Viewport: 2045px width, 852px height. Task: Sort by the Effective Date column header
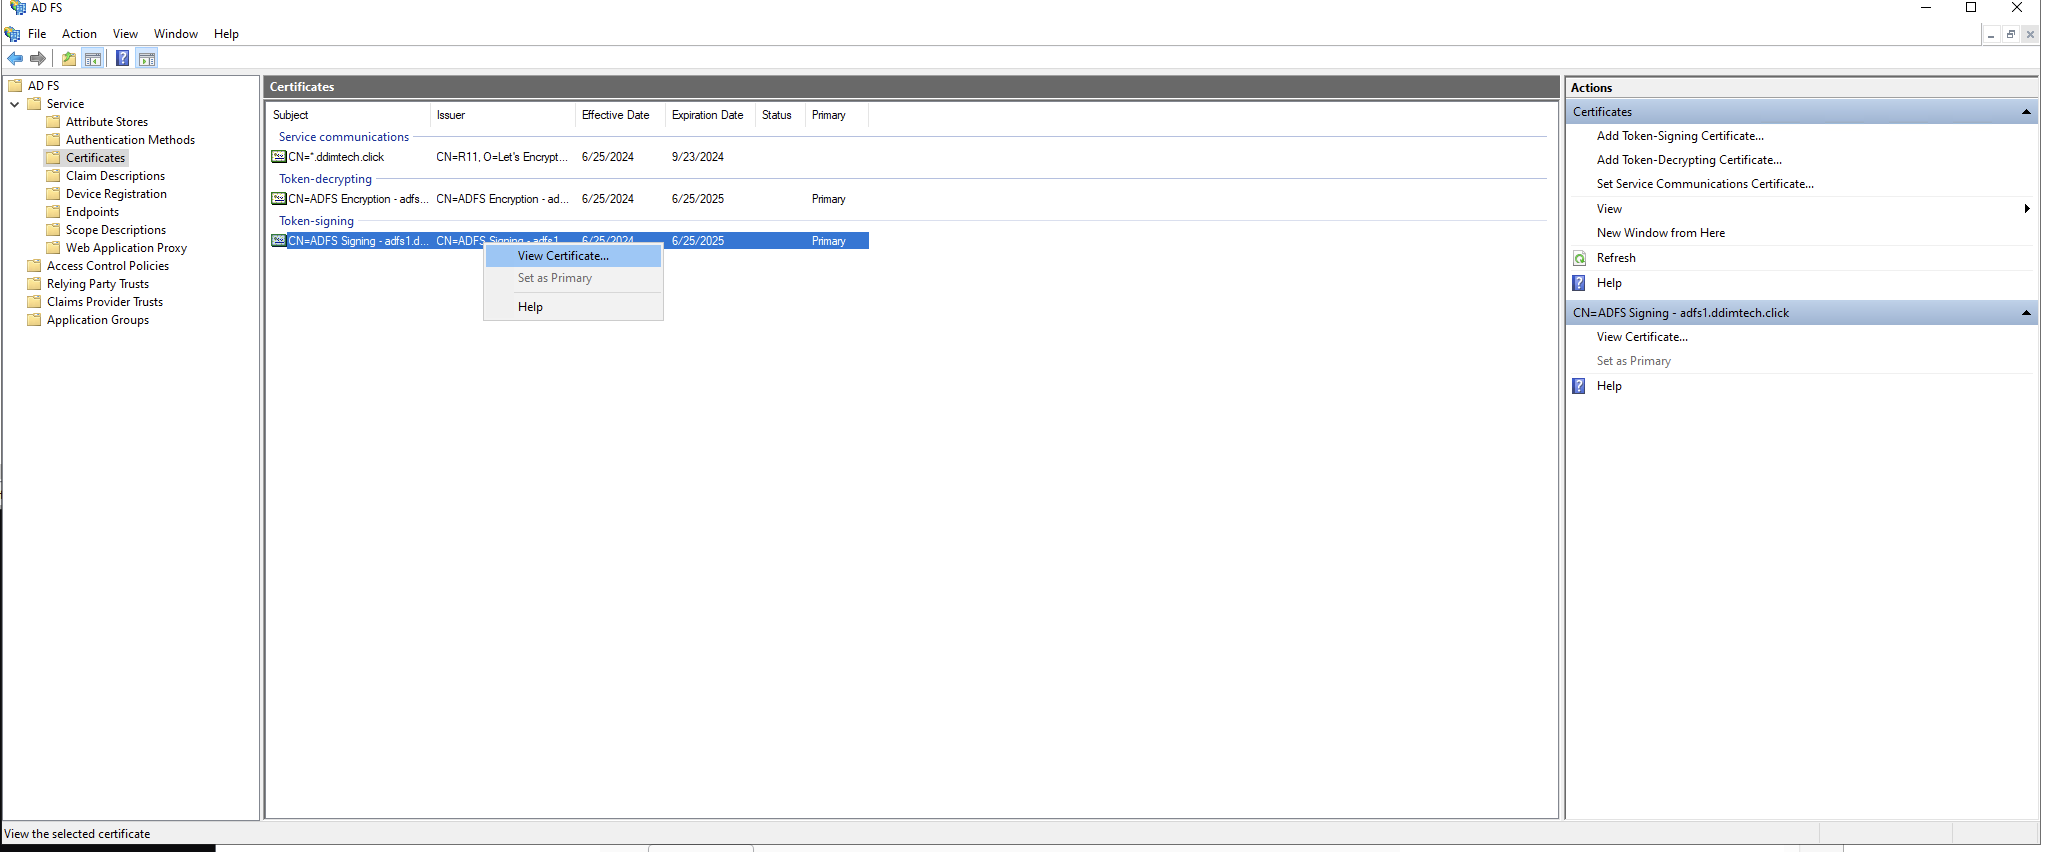(620, 115)
